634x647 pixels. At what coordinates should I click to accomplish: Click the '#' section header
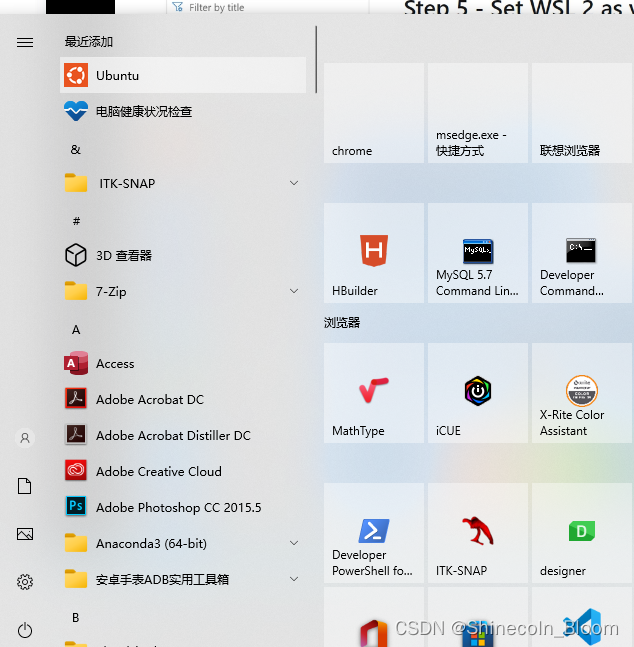pos(76,221)
